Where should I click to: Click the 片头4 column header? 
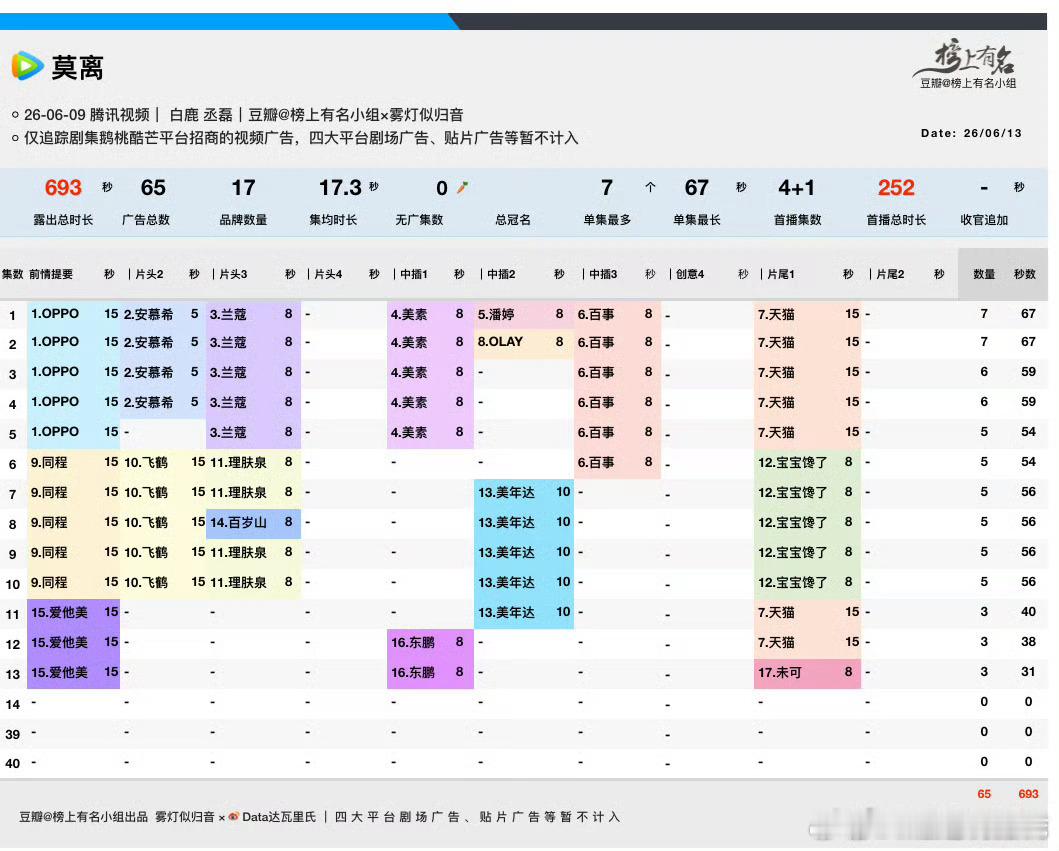pos(328,274)
